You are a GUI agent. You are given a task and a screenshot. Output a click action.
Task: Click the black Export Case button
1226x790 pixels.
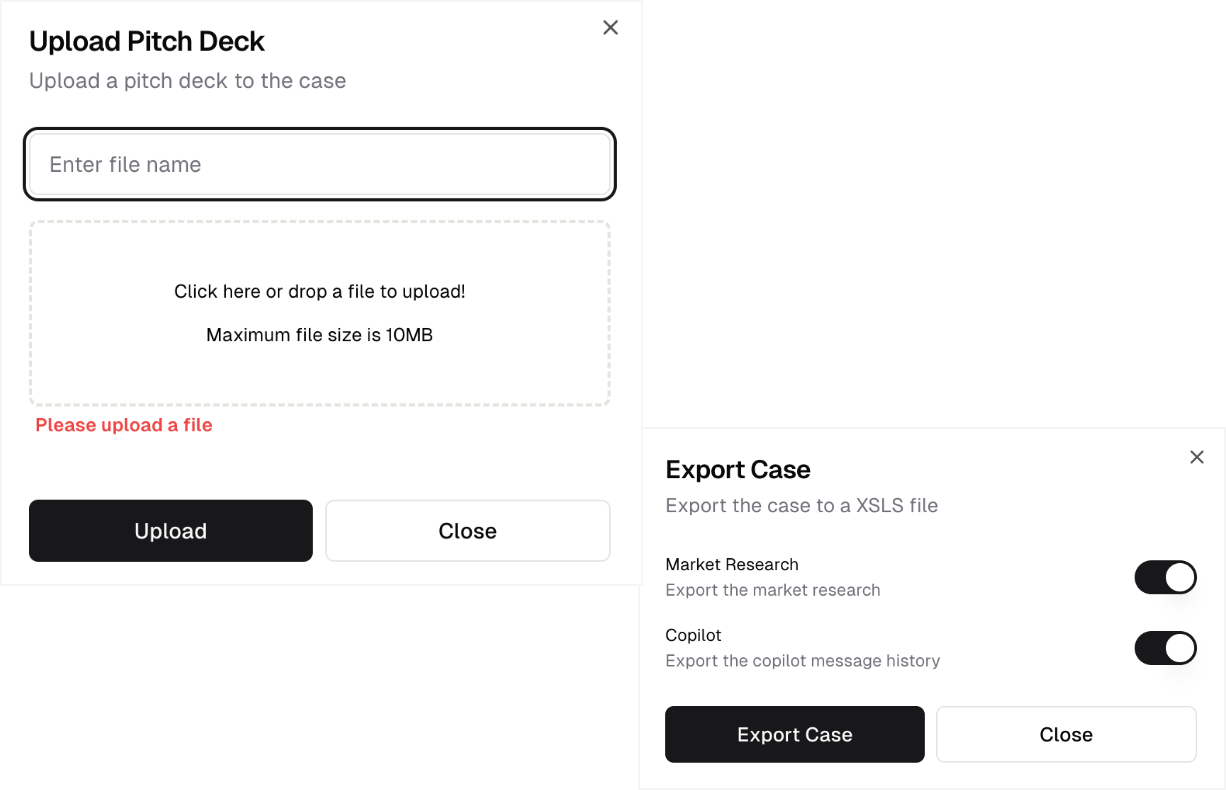794,735
